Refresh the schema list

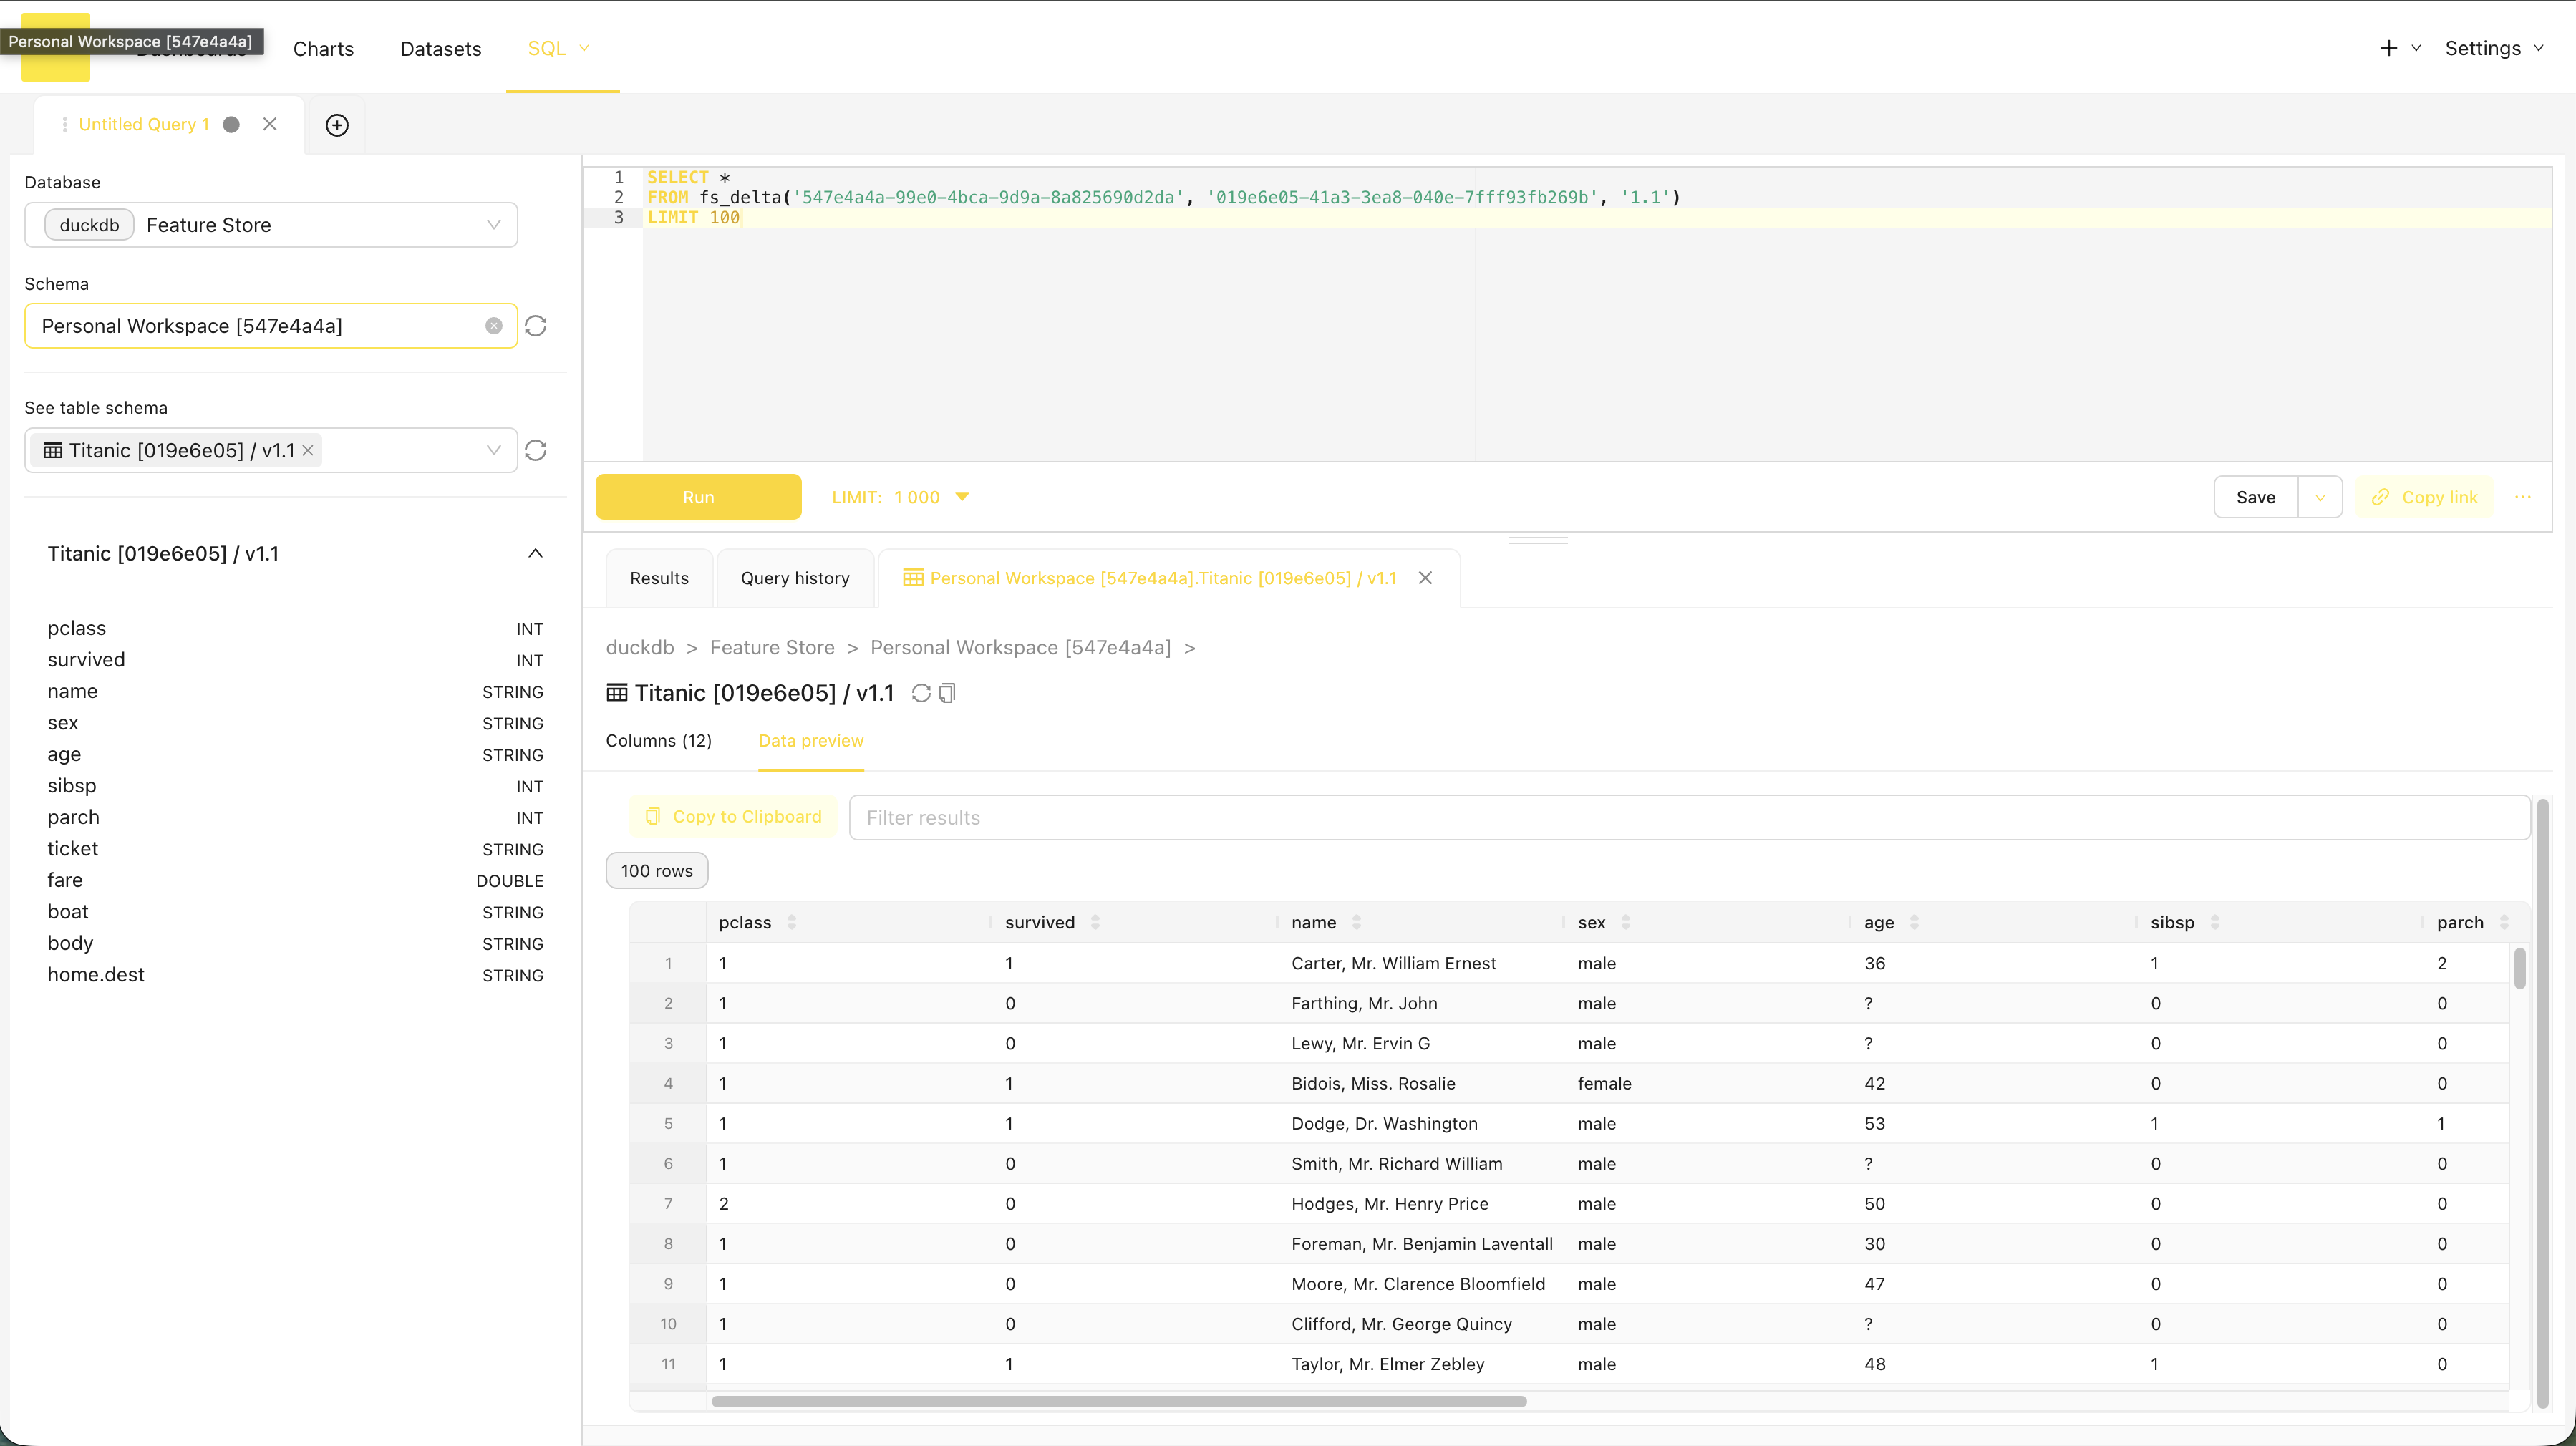coord(536,326)
